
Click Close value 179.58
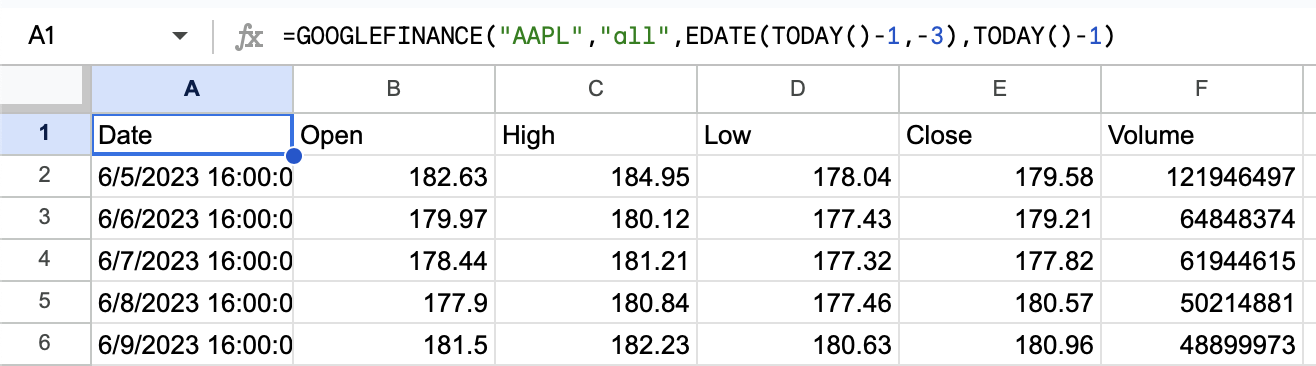coord(1000,177)
